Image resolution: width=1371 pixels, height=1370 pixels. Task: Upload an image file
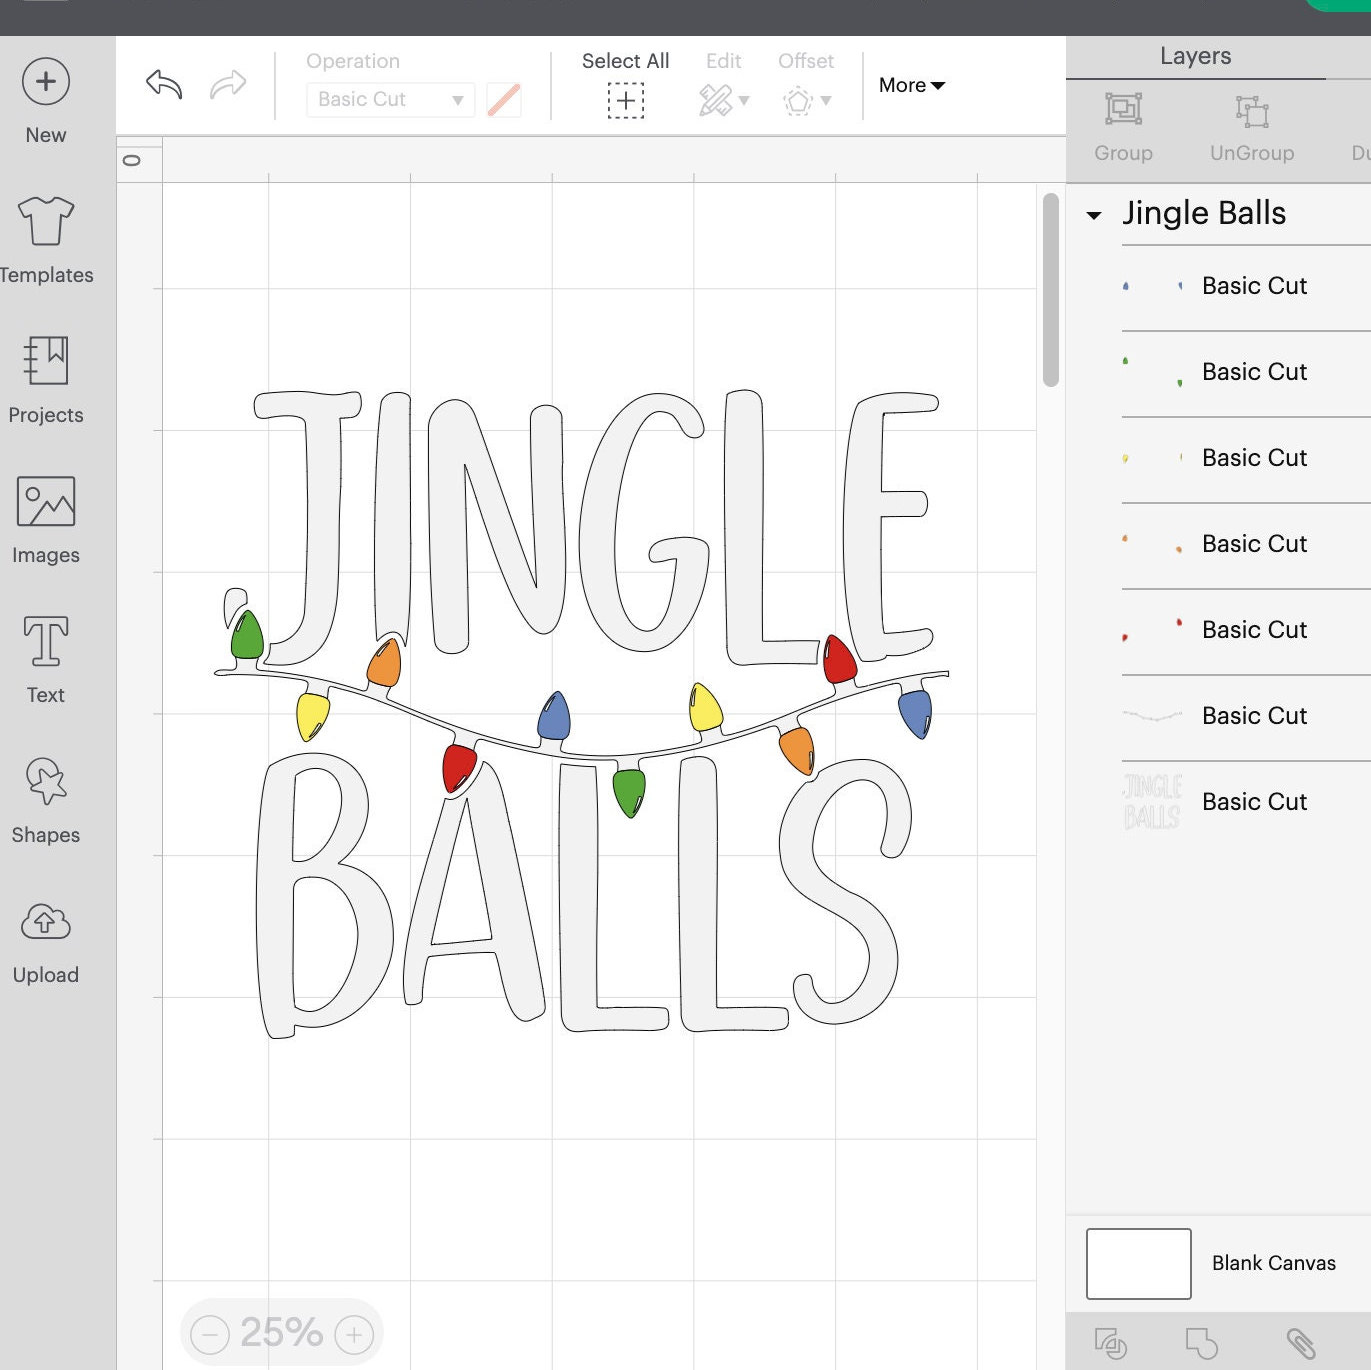(45, 935)
